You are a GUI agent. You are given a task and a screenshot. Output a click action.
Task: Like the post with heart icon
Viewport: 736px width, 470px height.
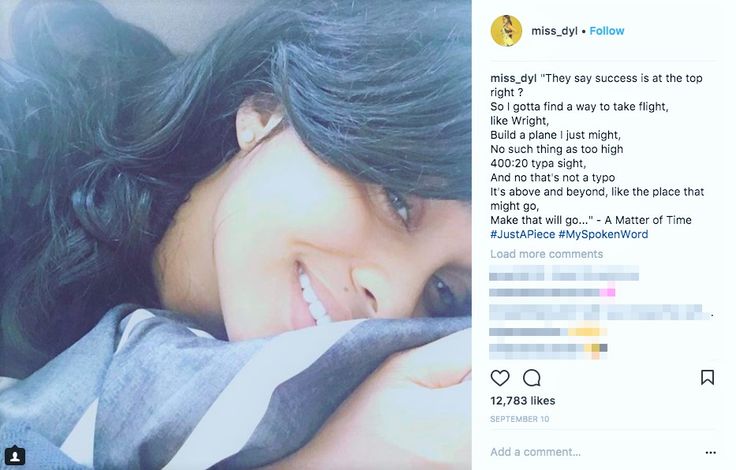[500, 378]
